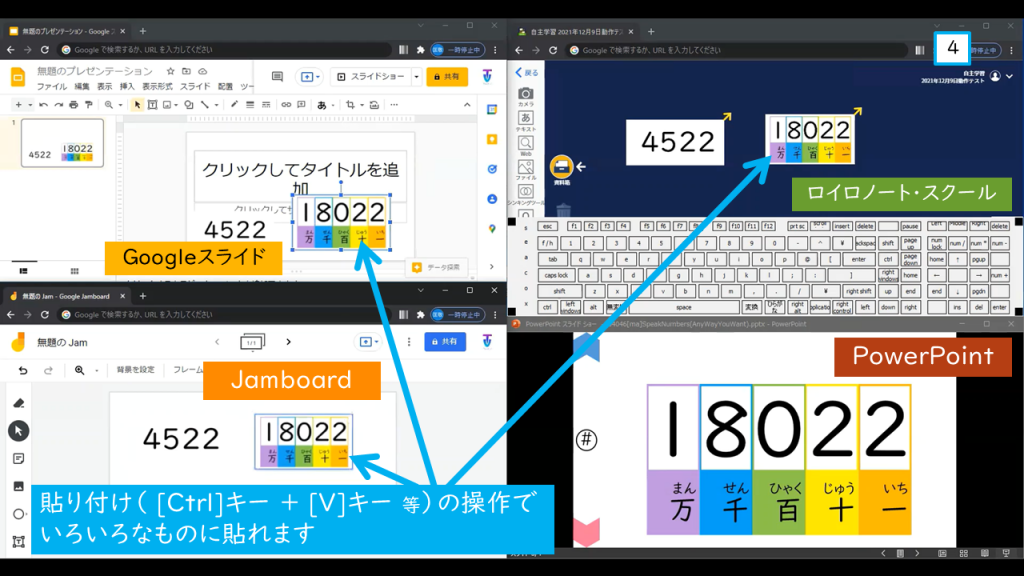1024x576 pixels.
Task: Select the shape tool in Google Slides
Action: 189,104
